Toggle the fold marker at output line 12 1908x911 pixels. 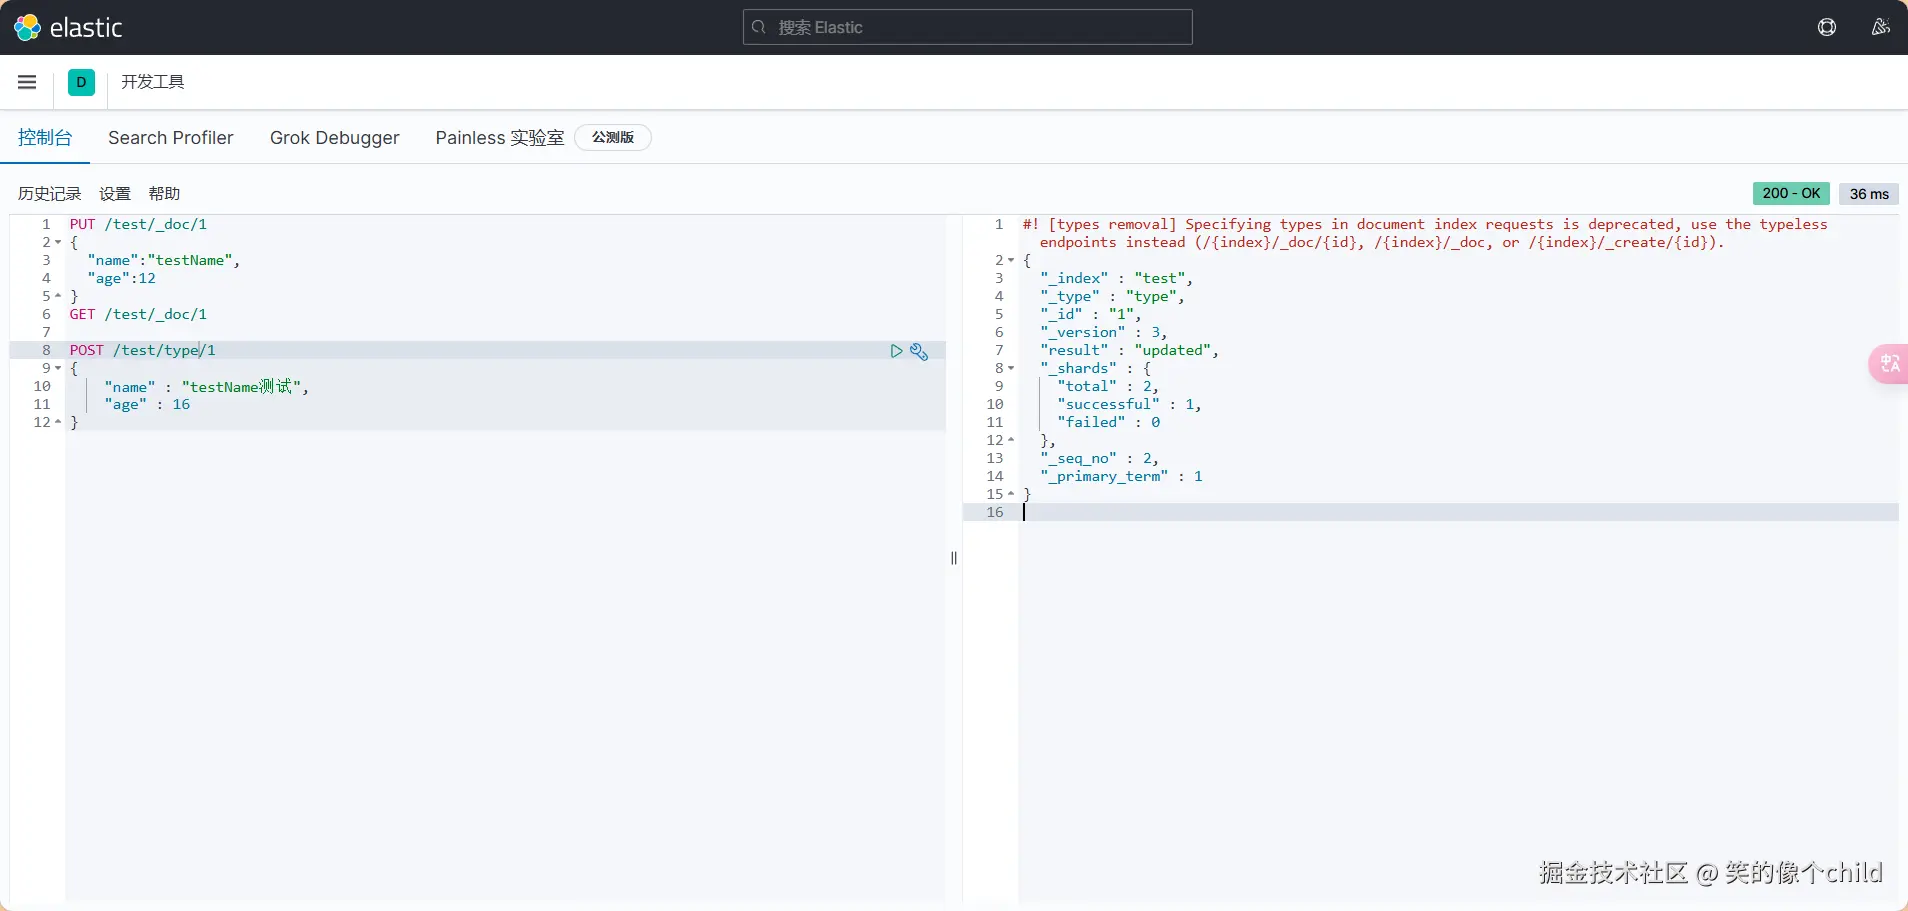[1011, 441]
